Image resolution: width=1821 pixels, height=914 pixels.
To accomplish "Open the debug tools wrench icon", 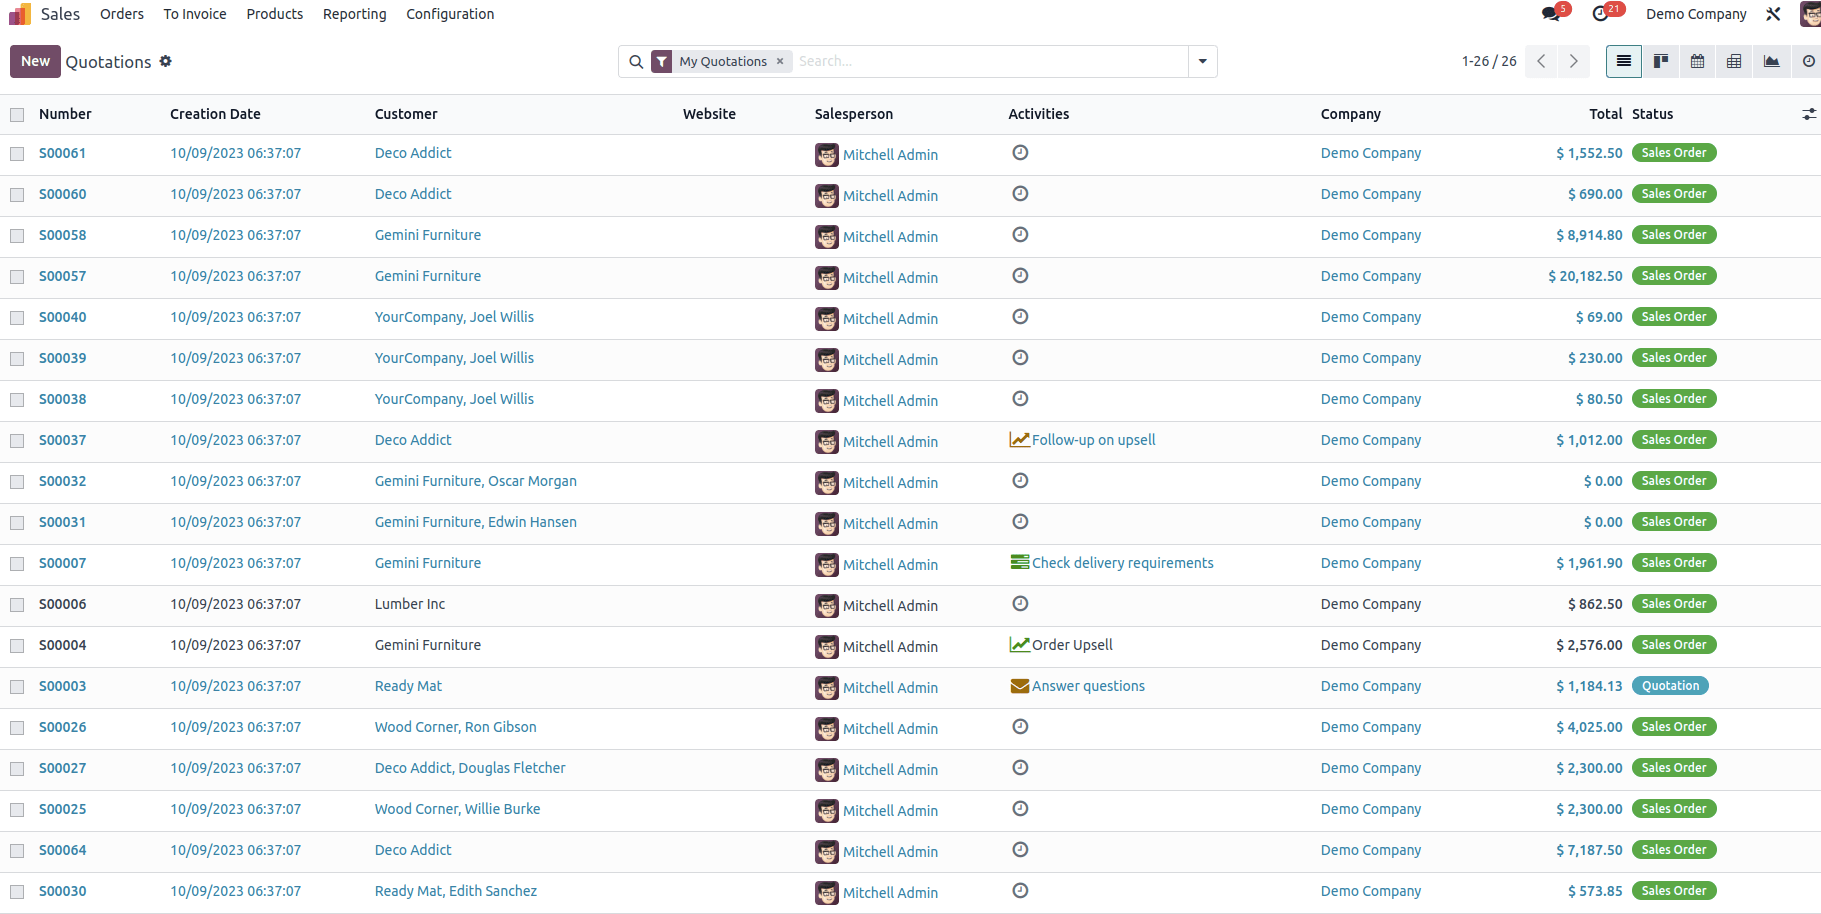I will tap(1773, 14).
